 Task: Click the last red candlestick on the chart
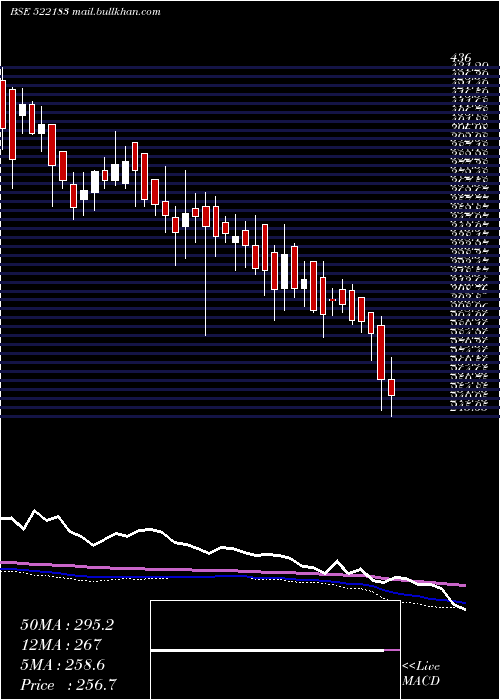[392, 387]
